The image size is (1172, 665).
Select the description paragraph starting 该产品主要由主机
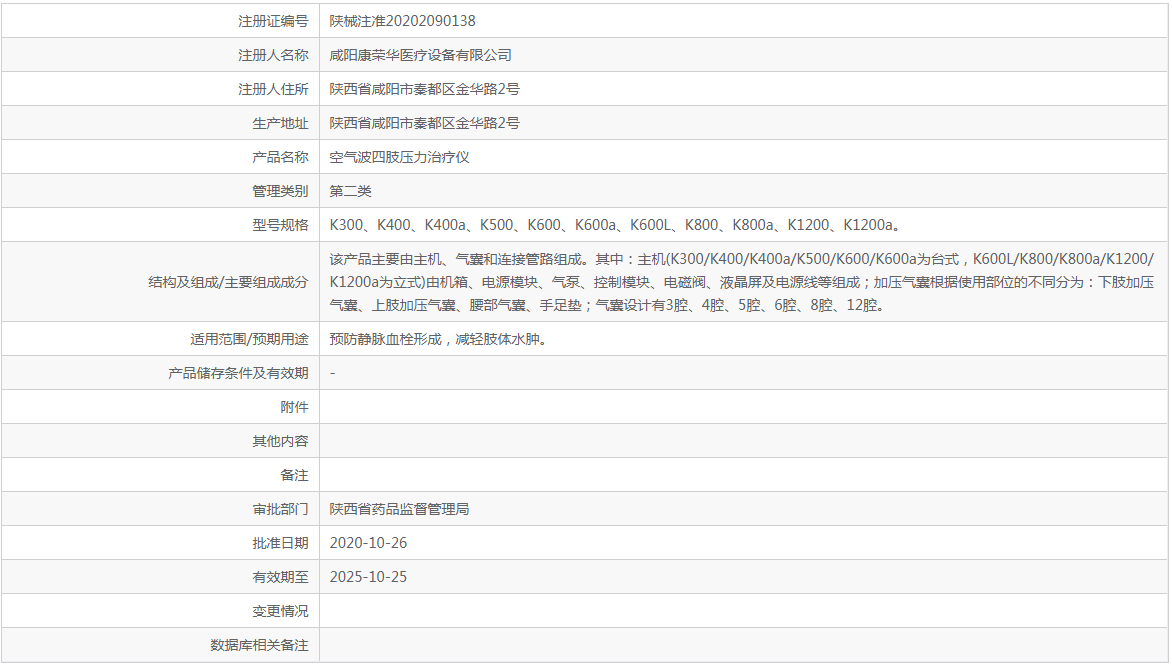coord(742,282)
